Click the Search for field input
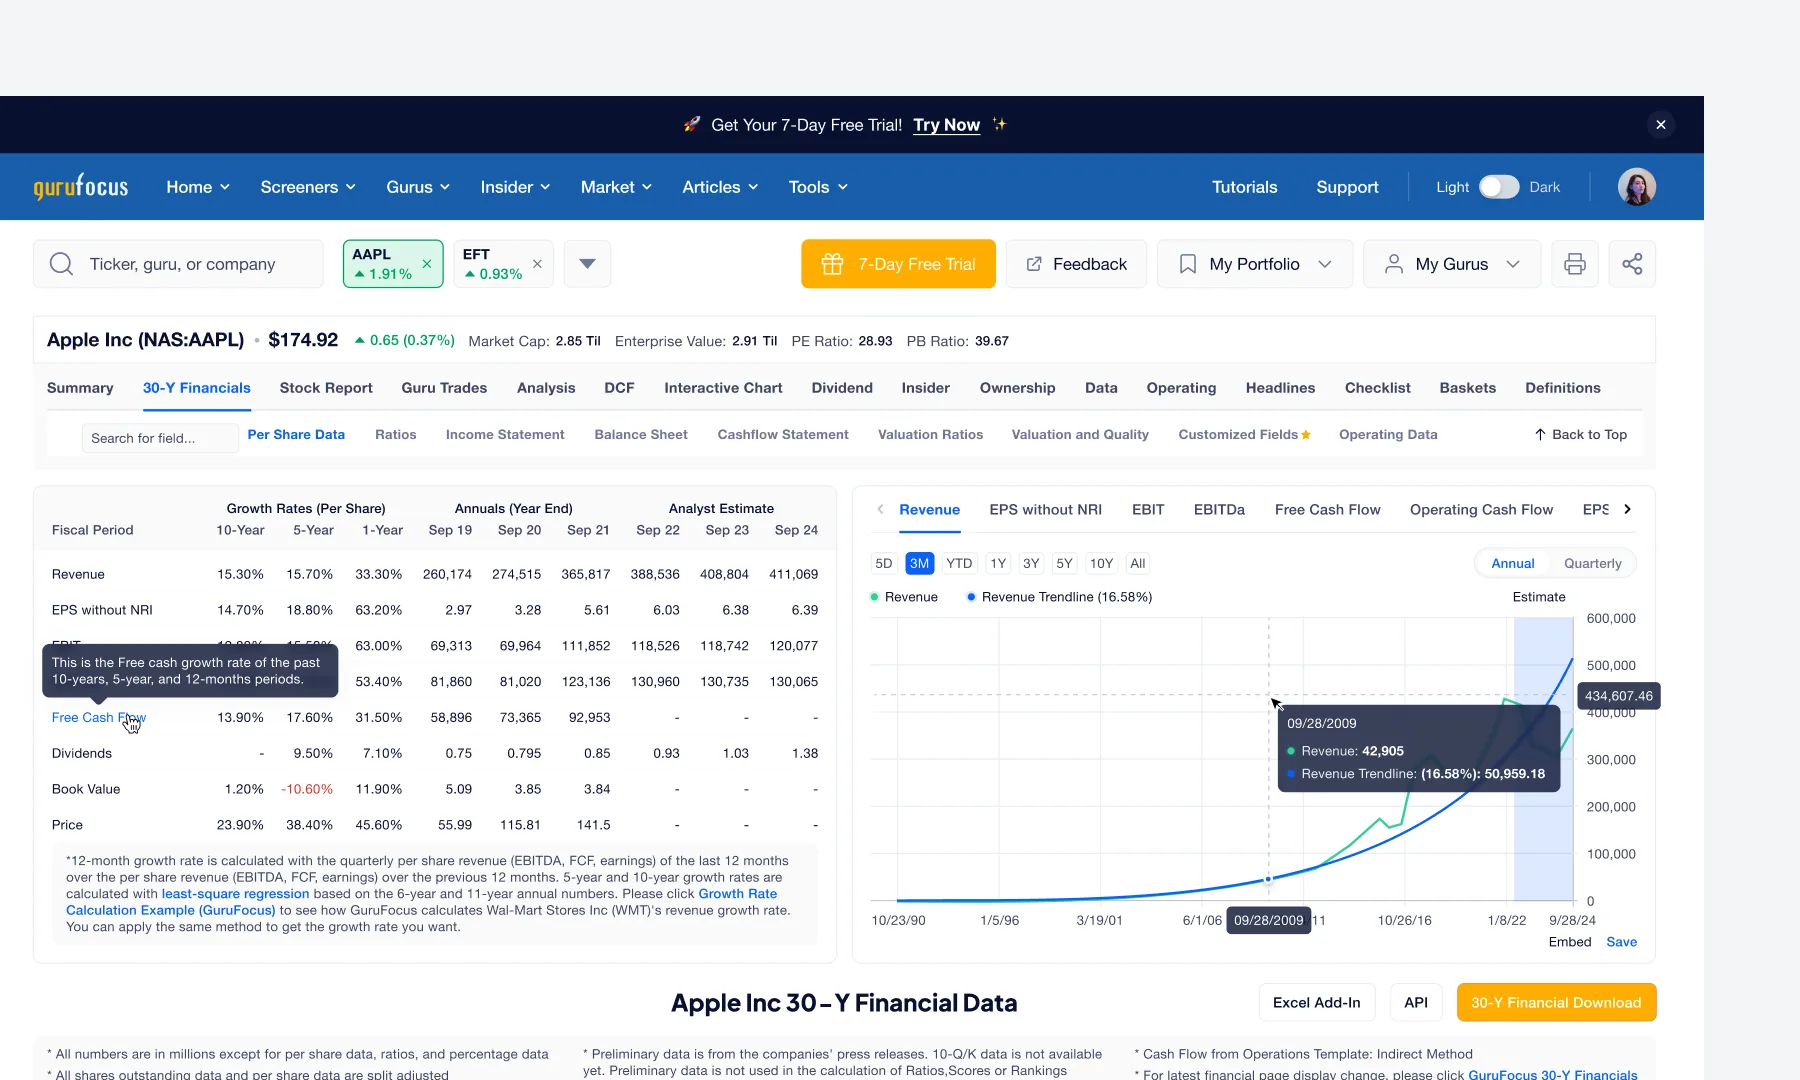 [160, 438]
